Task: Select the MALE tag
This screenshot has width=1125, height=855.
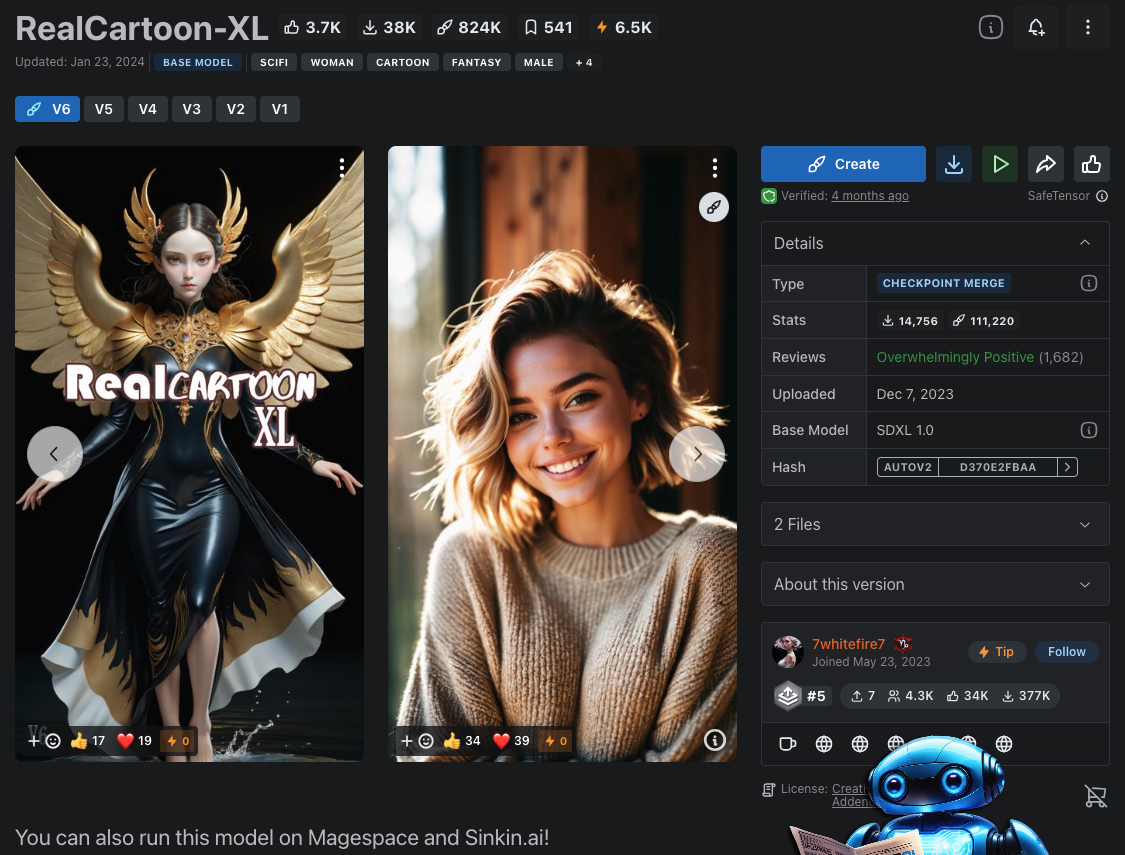Action: [x=539, y=62]
